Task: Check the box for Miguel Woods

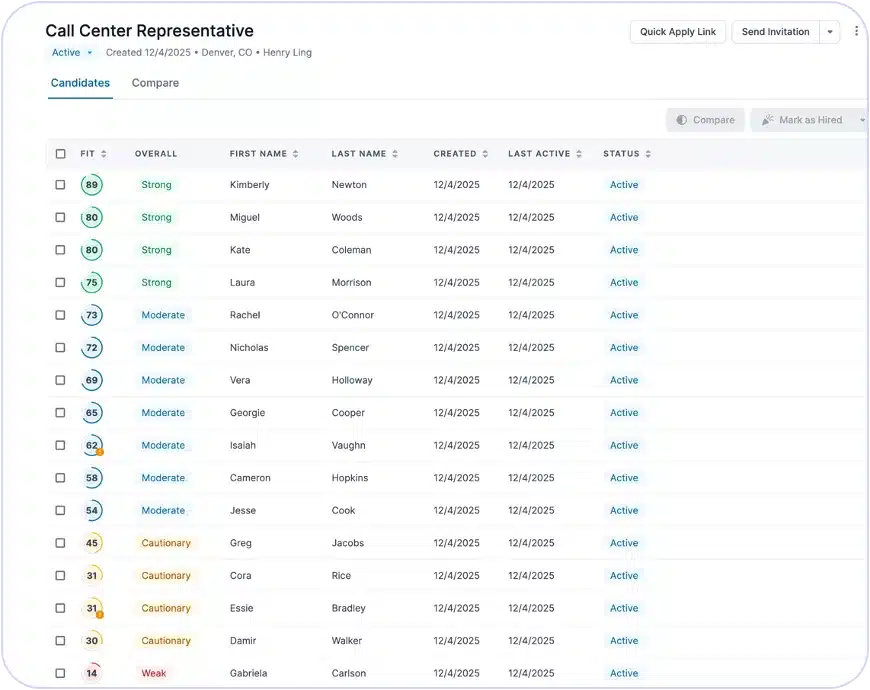Action: tap(60, 217)
